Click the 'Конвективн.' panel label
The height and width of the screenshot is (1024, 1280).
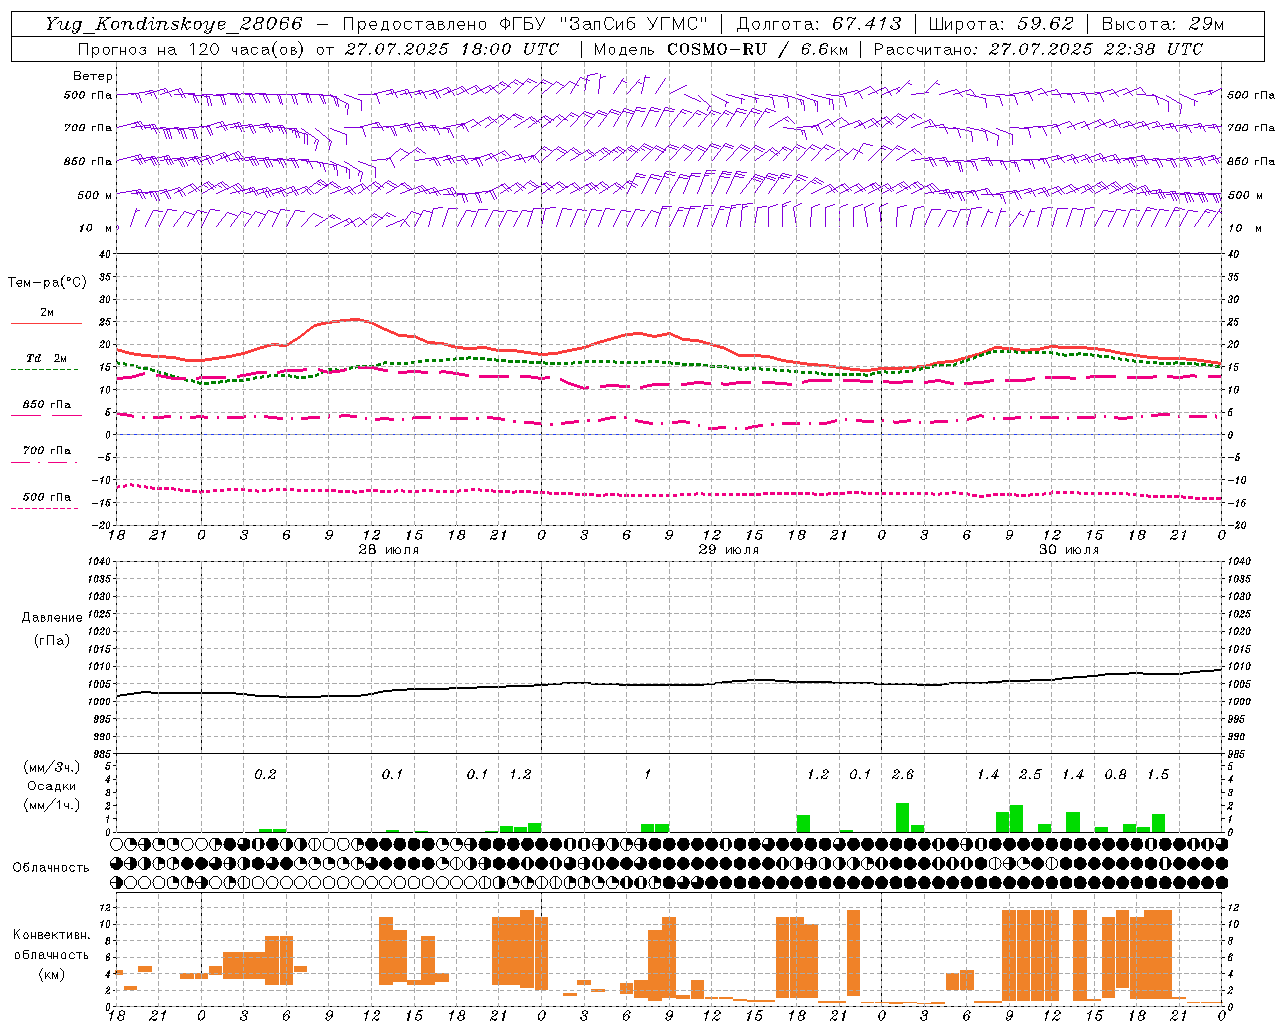52,935
